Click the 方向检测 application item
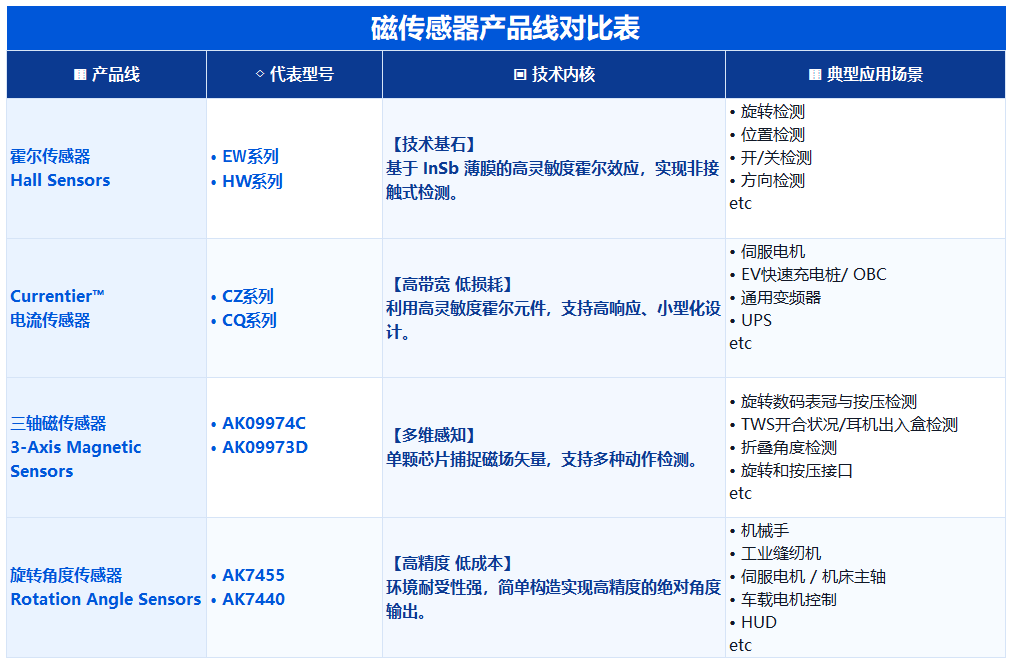1013x664 pixels. 773,181
